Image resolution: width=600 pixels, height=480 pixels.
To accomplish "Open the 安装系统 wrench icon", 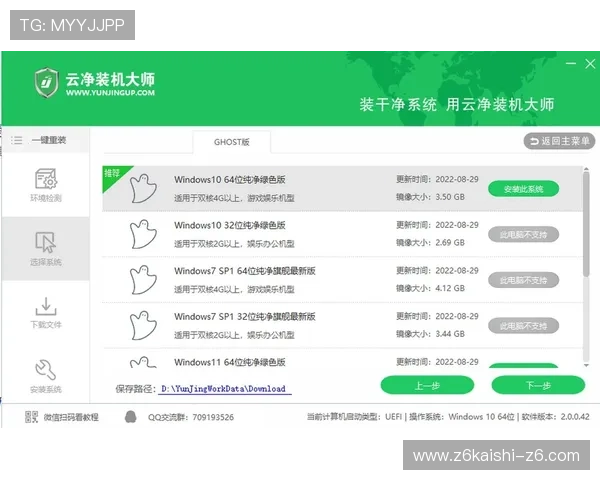I will point(46,369).
